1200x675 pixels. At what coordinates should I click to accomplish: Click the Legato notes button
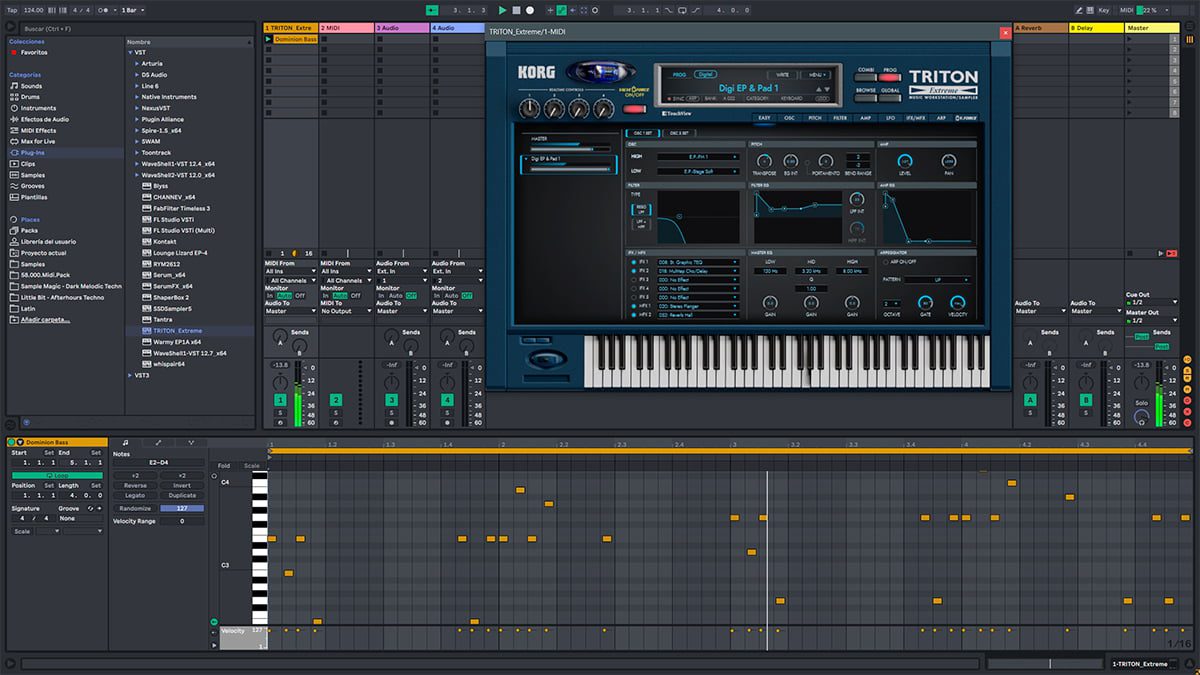click(135, 495)
